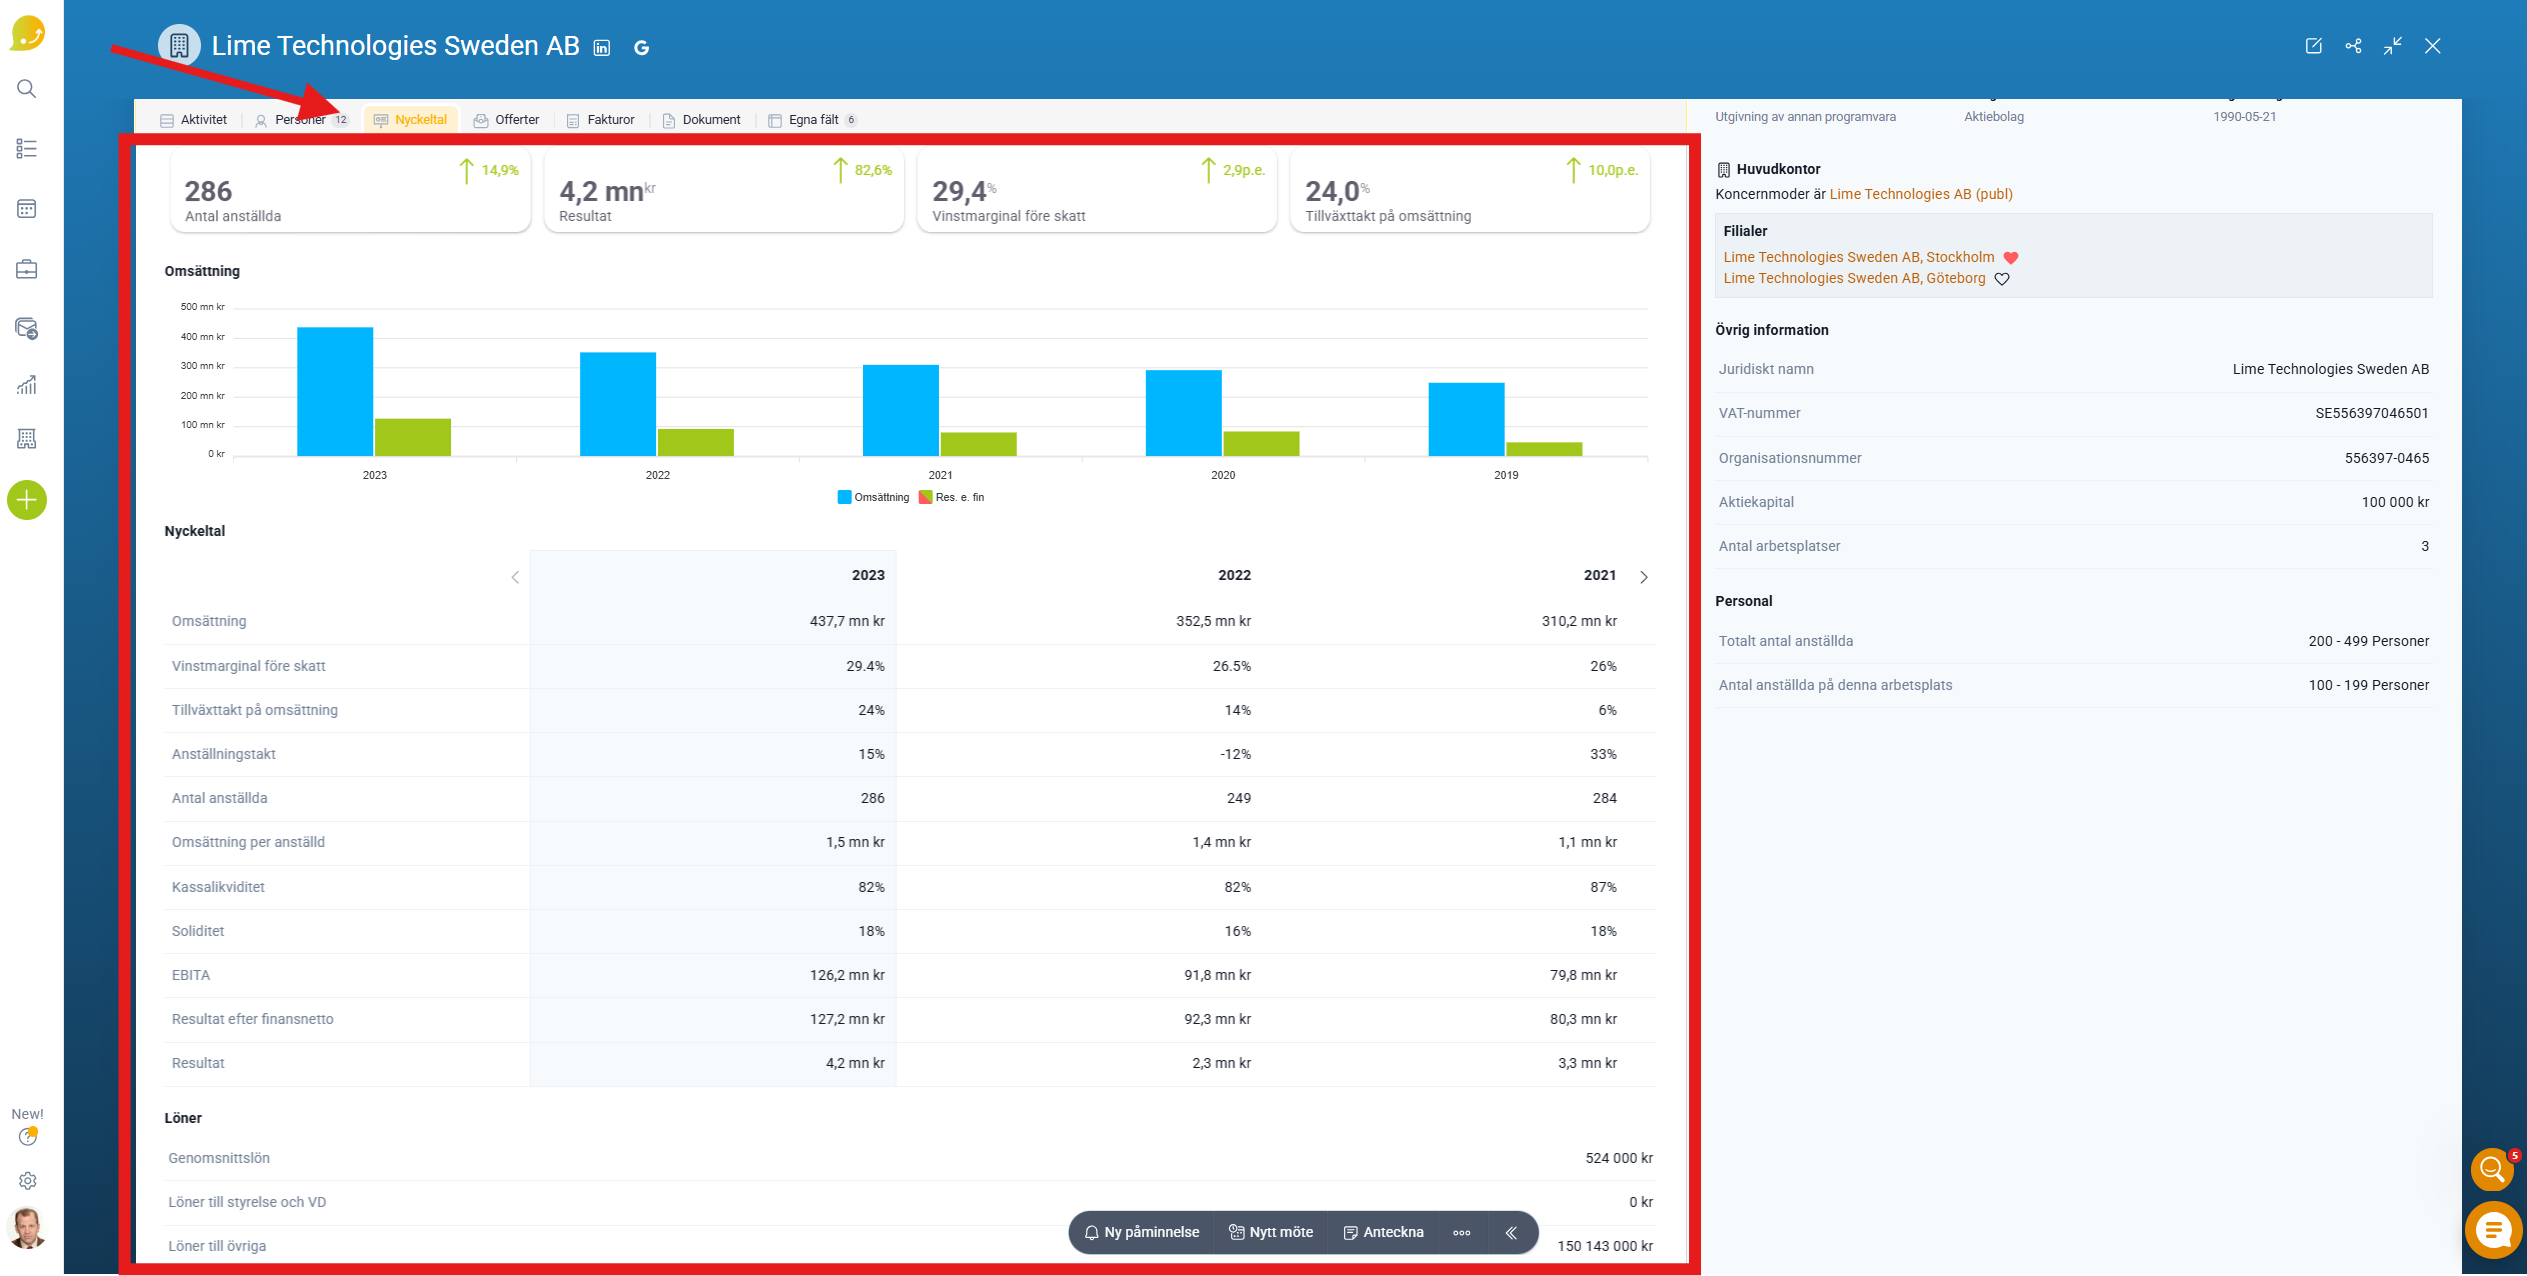
Task: Show later years with the right chevron
Action: (x=1644, y=577)
